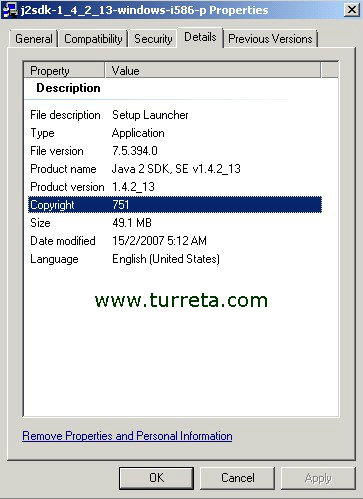Screen dimensions: 363x499
Task: Click the 1.4.2_13 product version value
Action: [133, 187]
